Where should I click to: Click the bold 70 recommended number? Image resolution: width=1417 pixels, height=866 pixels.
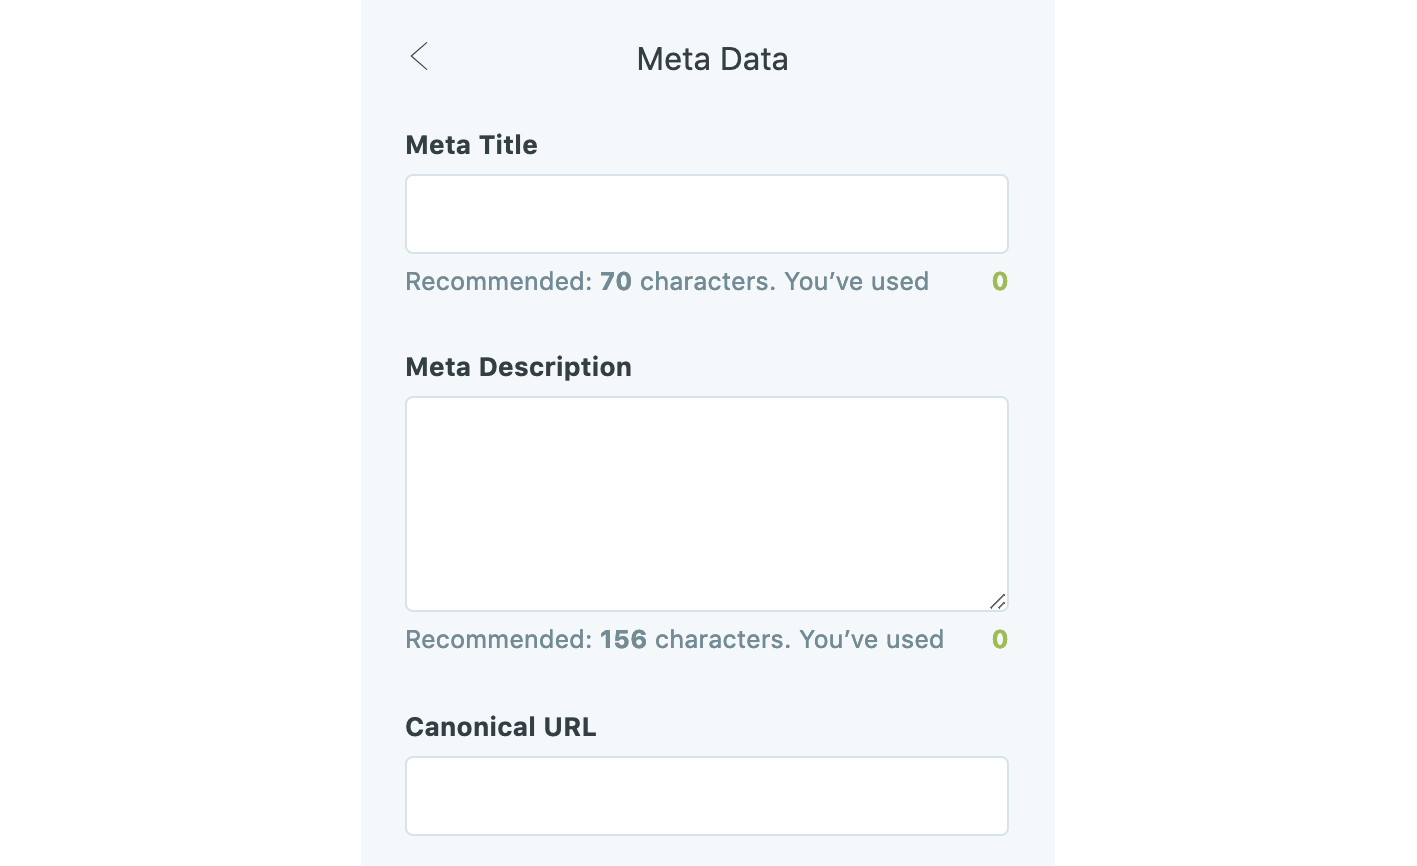pyautogui.click(x=616, y=282)
